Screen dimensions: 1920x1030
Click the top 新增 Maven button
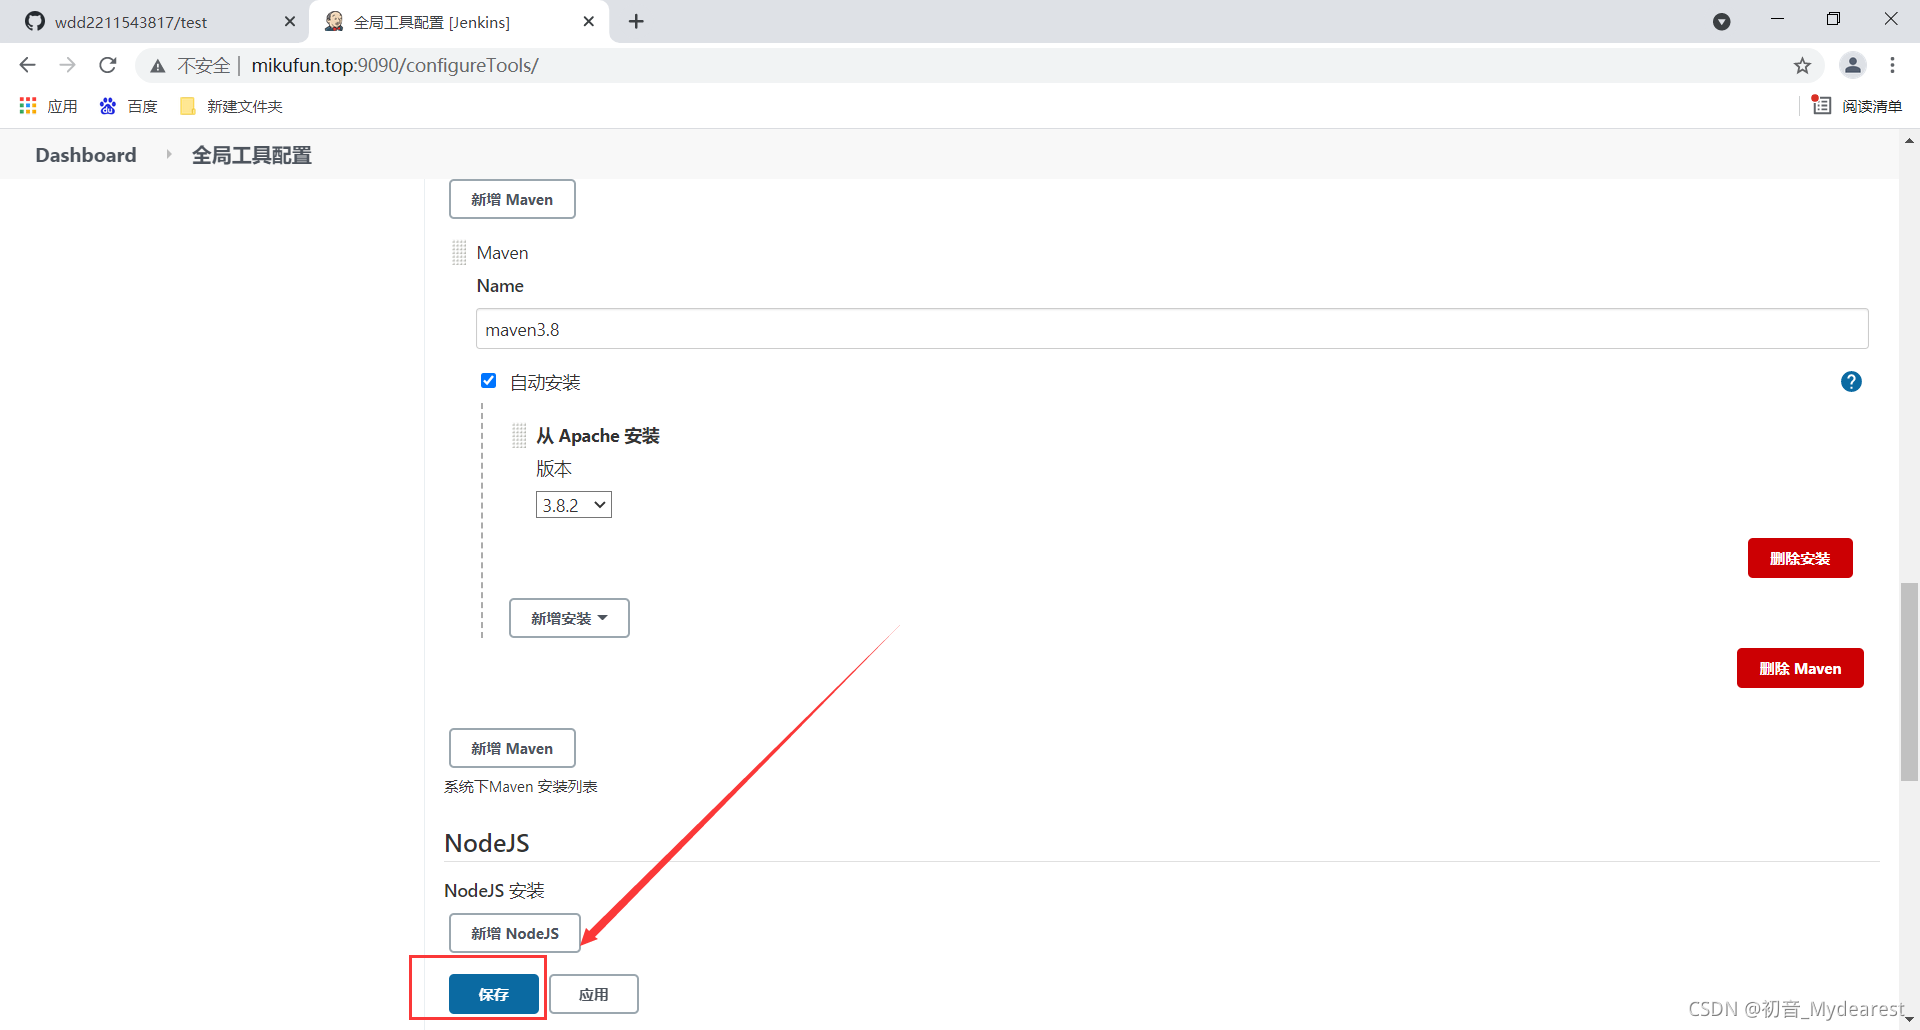(x=512, y=199)
